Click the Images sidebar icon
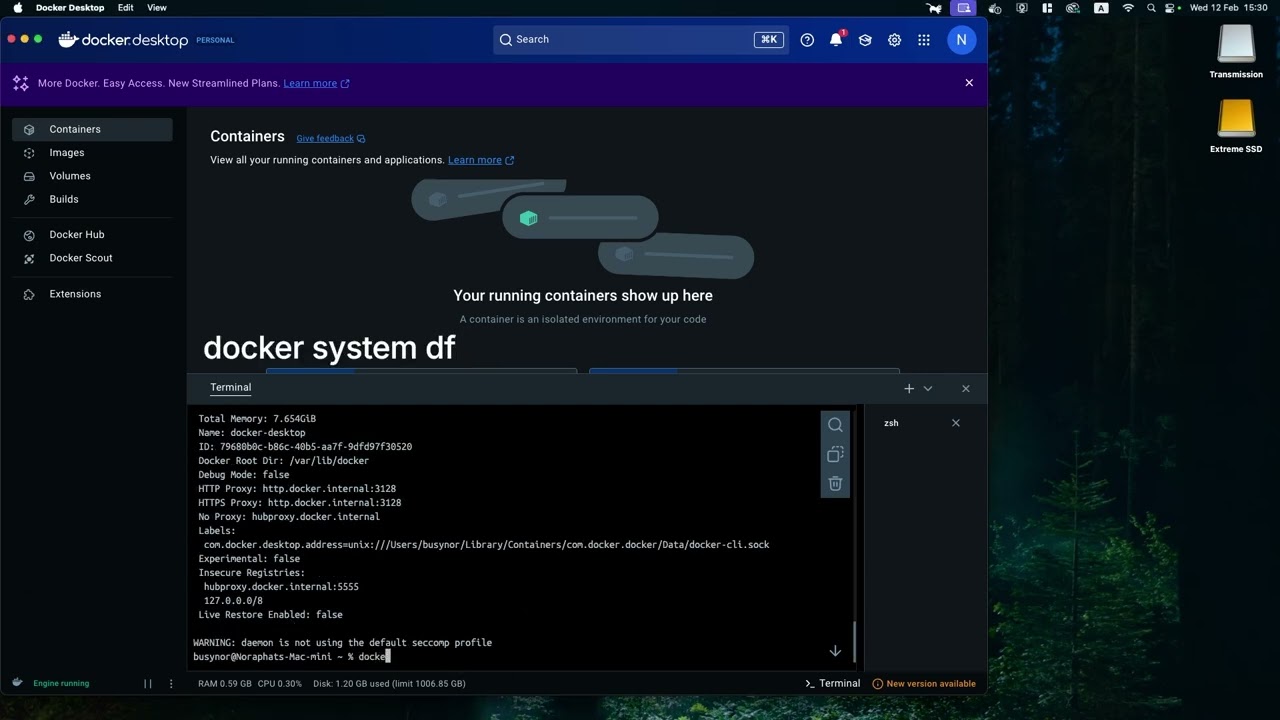Viewport: 1280px width, 720px height. coord(29,152)
